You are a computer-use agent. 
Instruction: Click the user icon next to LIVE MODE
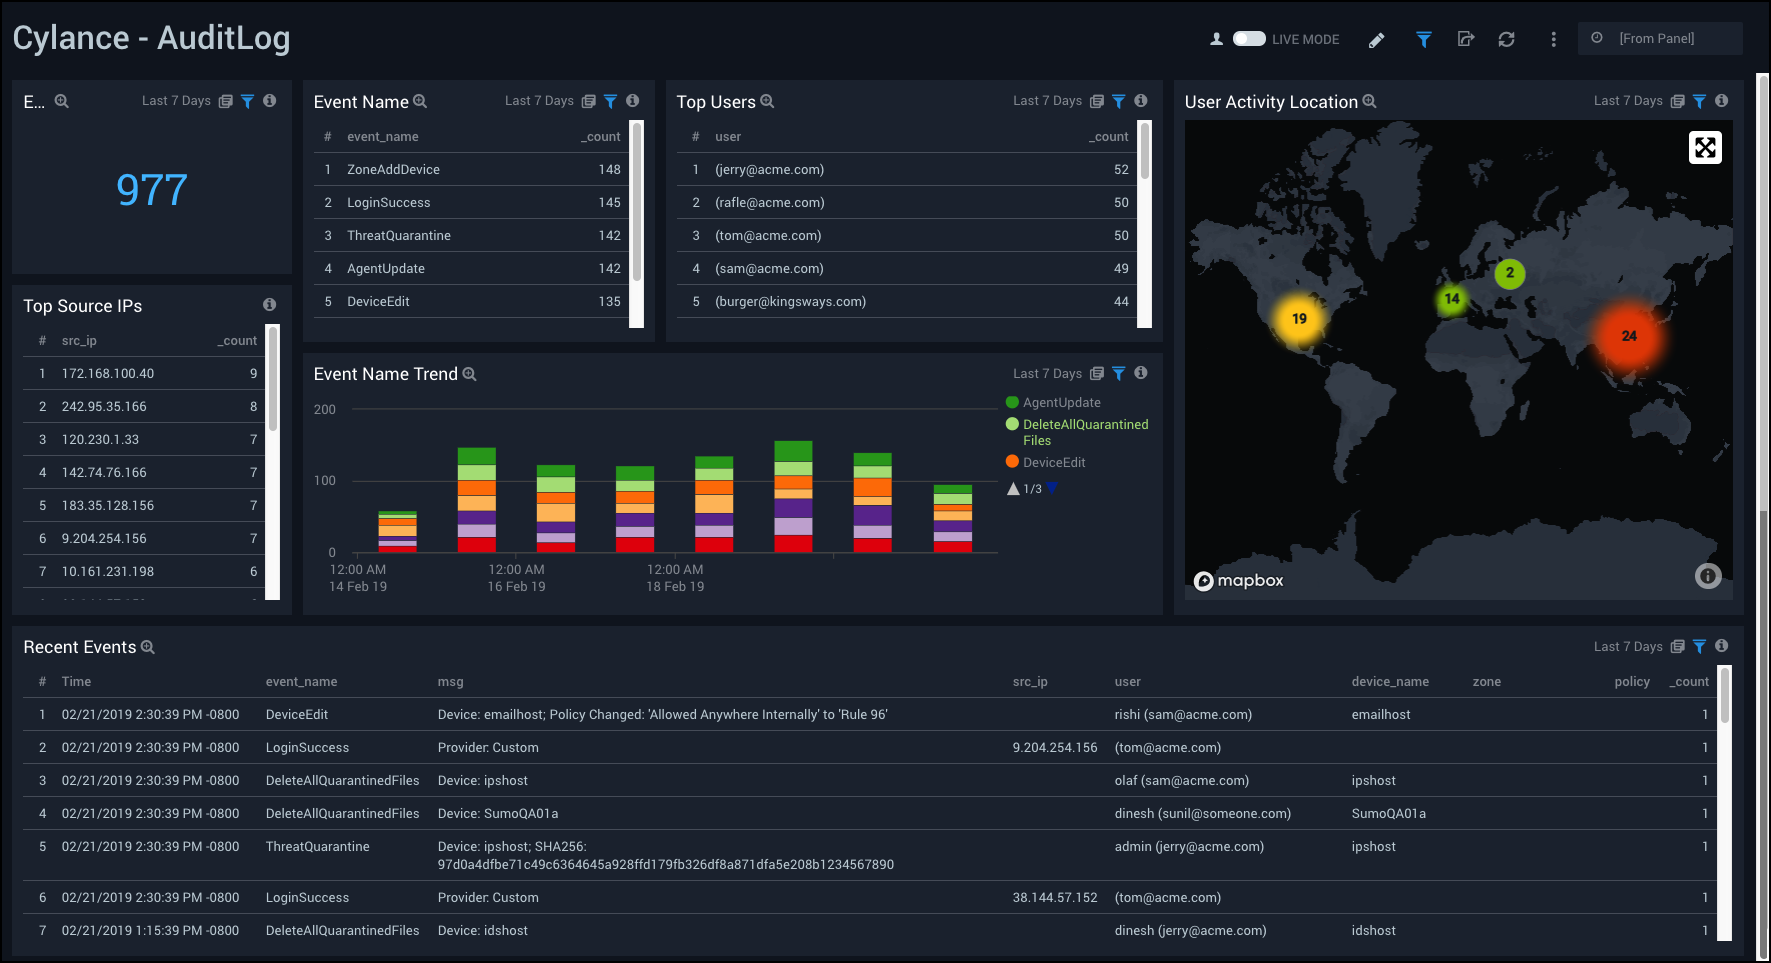point(1216,38)
